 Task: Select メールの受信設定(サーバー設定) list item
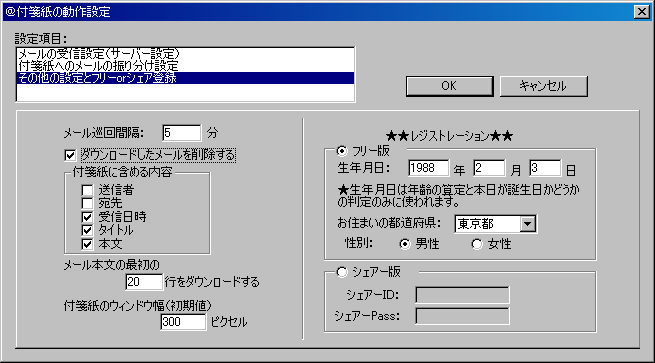pyautogui.click(x=185, y=54)
